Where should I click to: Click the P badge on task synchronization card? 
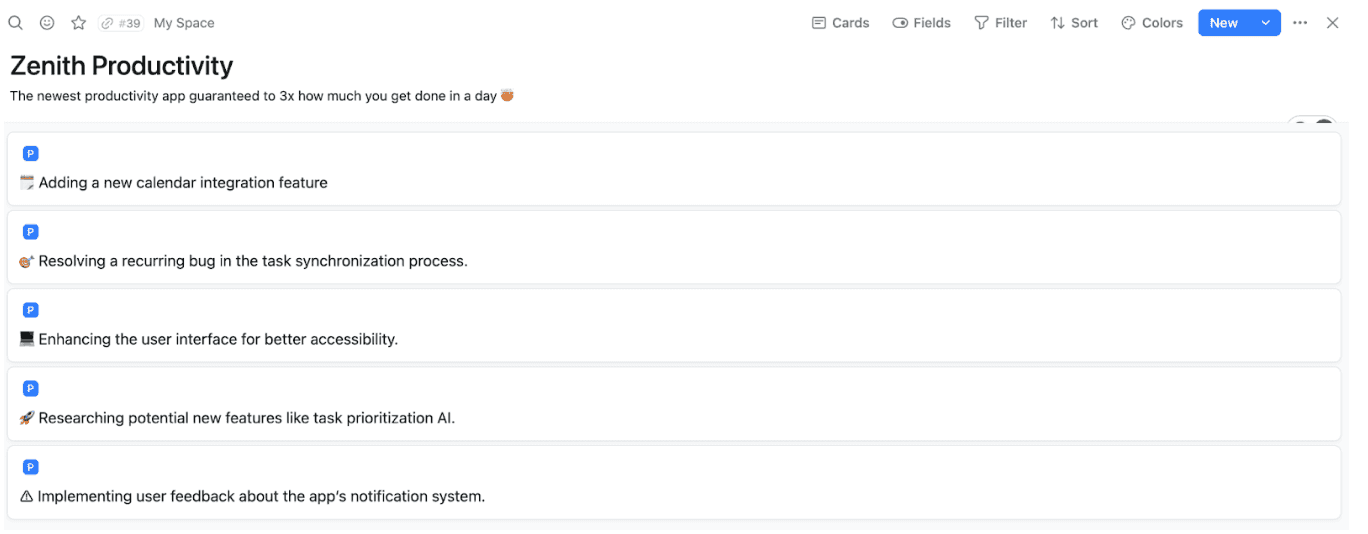[31, 232]
